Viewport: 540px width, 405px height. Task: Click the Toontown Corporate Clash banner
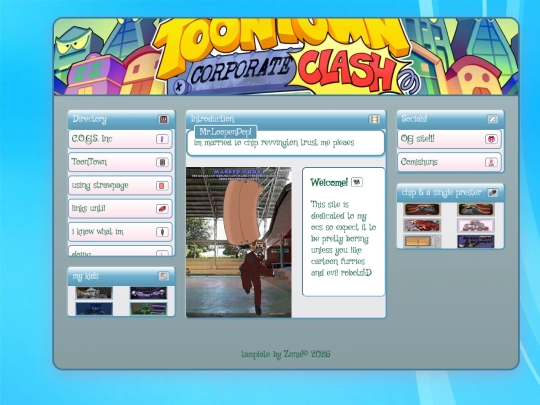(286, 57)
